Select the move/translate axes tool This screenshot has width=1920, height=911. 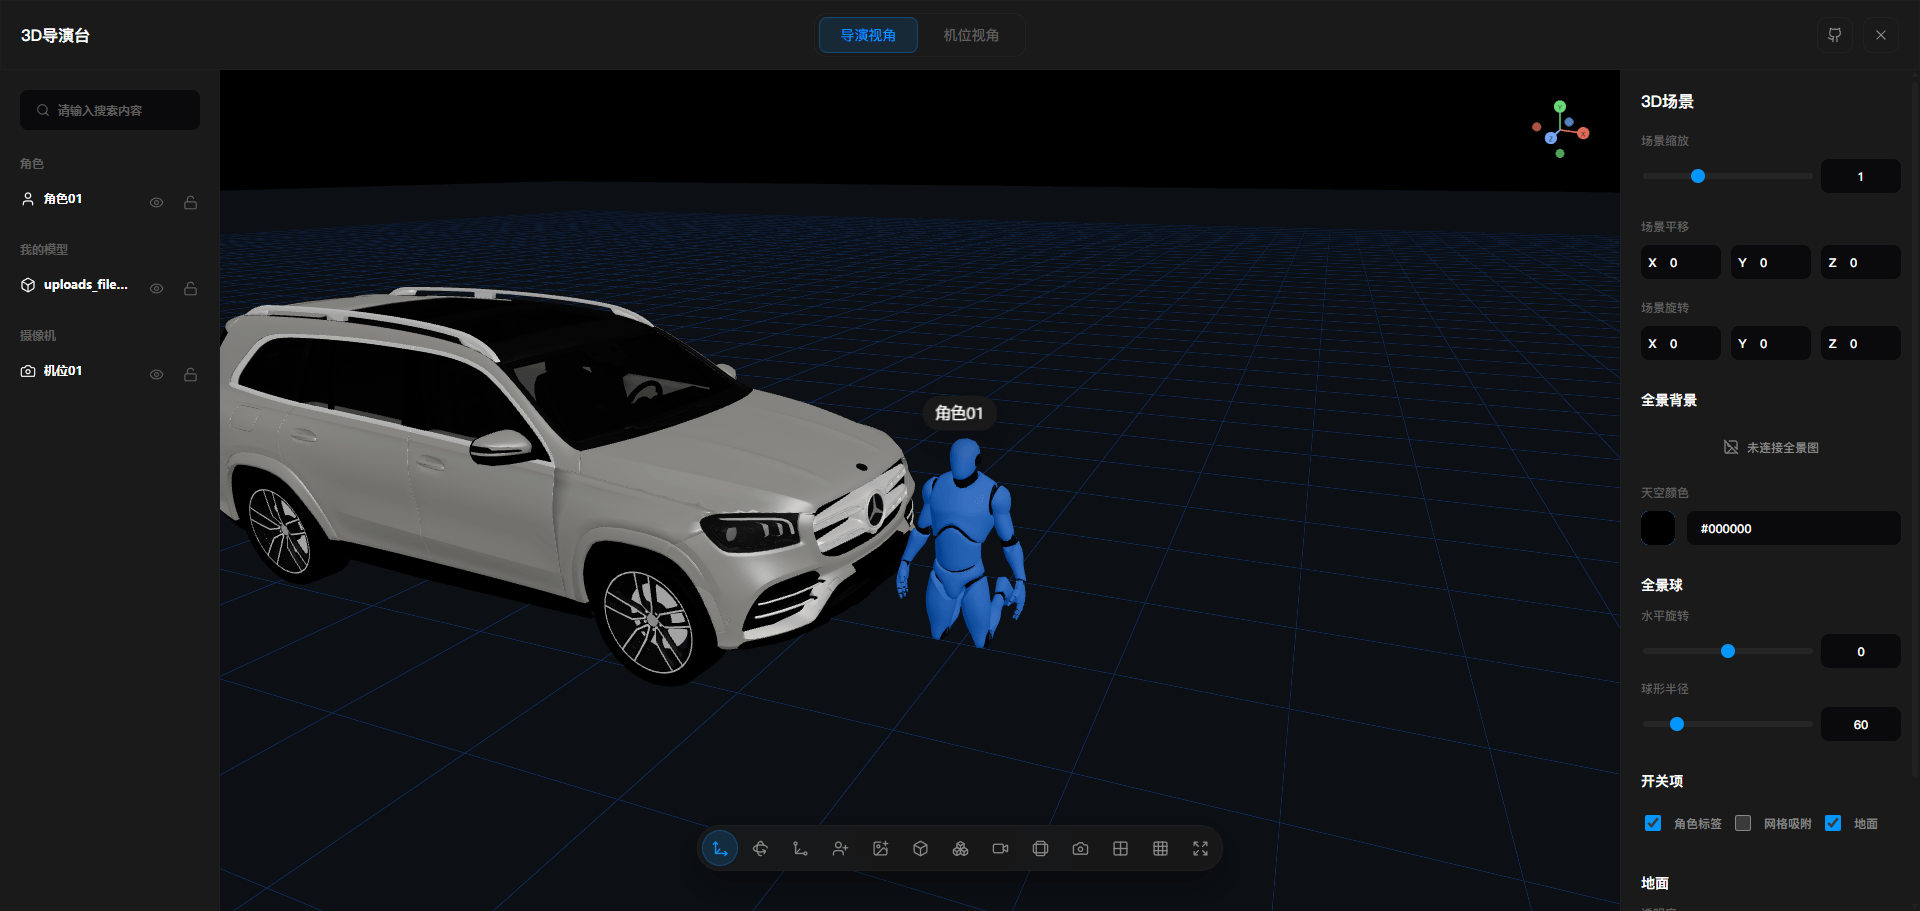(x=720, y=848)
